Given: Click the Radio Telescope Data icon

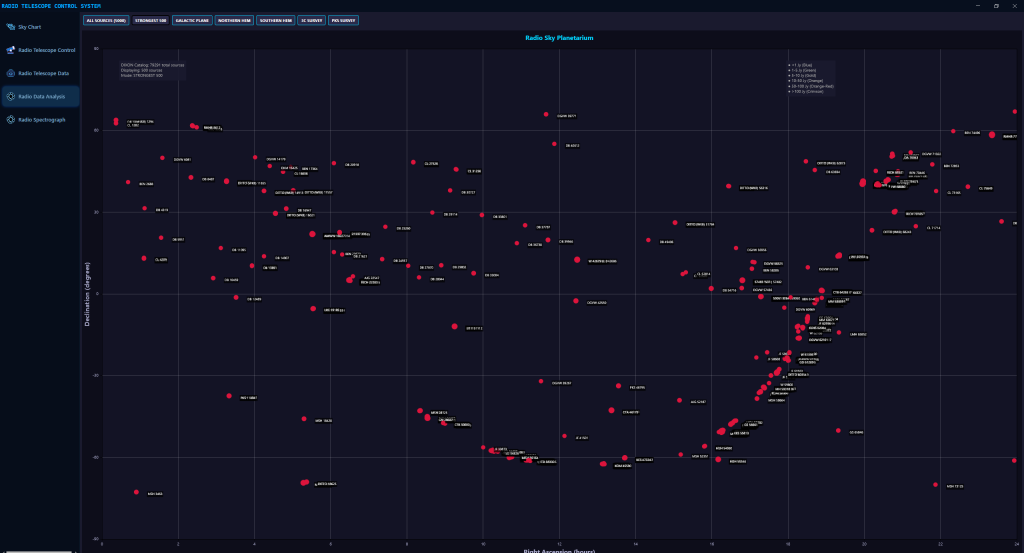Looking at the screenshot, I should [10, 73].
